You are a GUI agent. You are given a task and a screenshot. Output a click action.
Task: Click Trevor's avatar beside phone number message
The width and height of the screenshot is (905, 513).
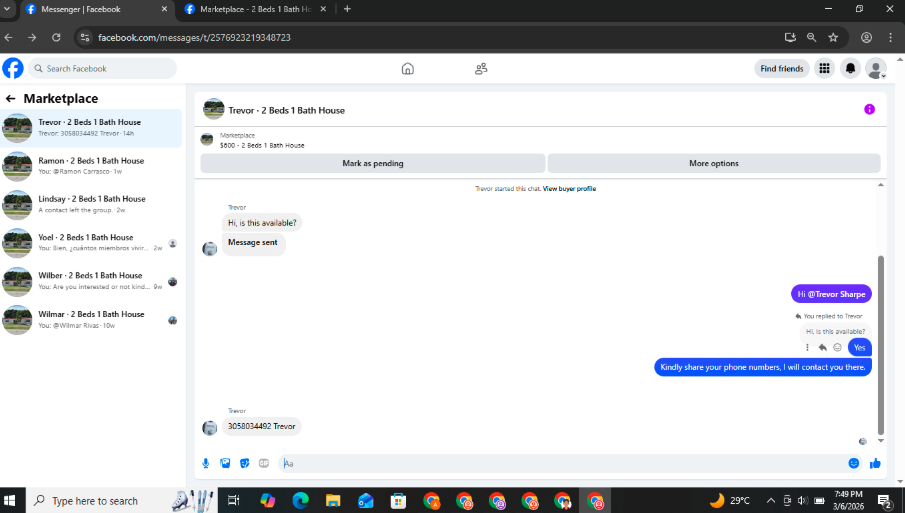(x=210, y=428)
